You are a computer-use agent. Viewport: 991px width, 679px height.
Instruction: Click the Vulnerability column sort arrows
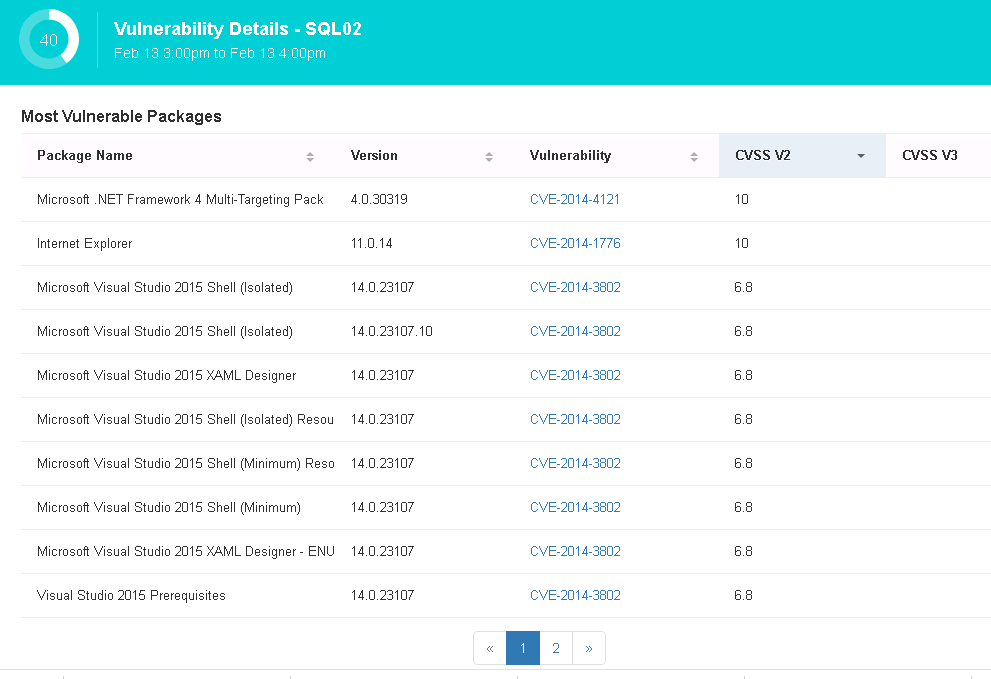(x=694, y=156)
